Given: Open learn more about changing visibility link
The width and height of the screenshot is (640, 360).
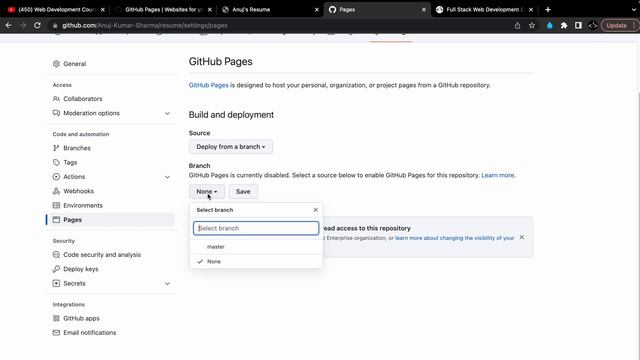Looking at the screenshot, I should pyautogui.click(x=454, y=238).
